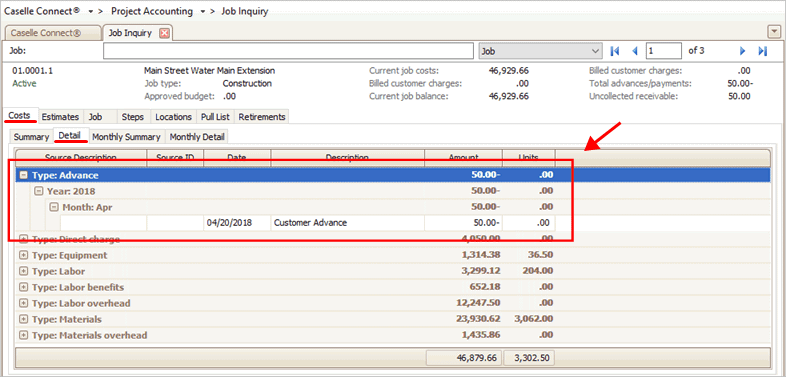The width and height of the screenshot is (786, 377).
Task: Click the Job search input field
Action: click(288, 51)
